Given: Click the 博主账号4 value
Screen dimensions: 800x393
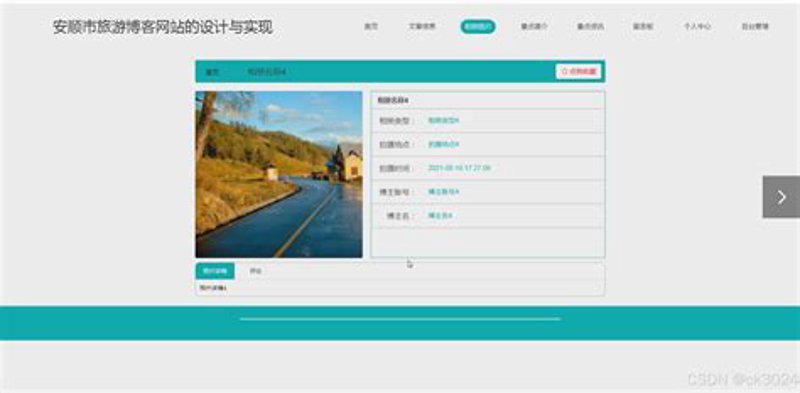Looking at the screenshot, I should pyautogui.click(x=443, y=192).
